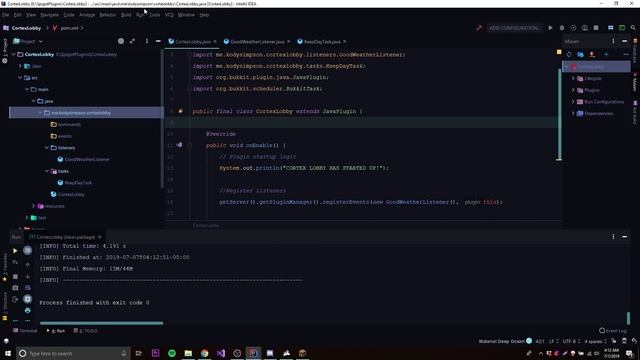Open the Add Configuration selector
Viewport: 640px width, 360px height.
[x=514, y=28]
